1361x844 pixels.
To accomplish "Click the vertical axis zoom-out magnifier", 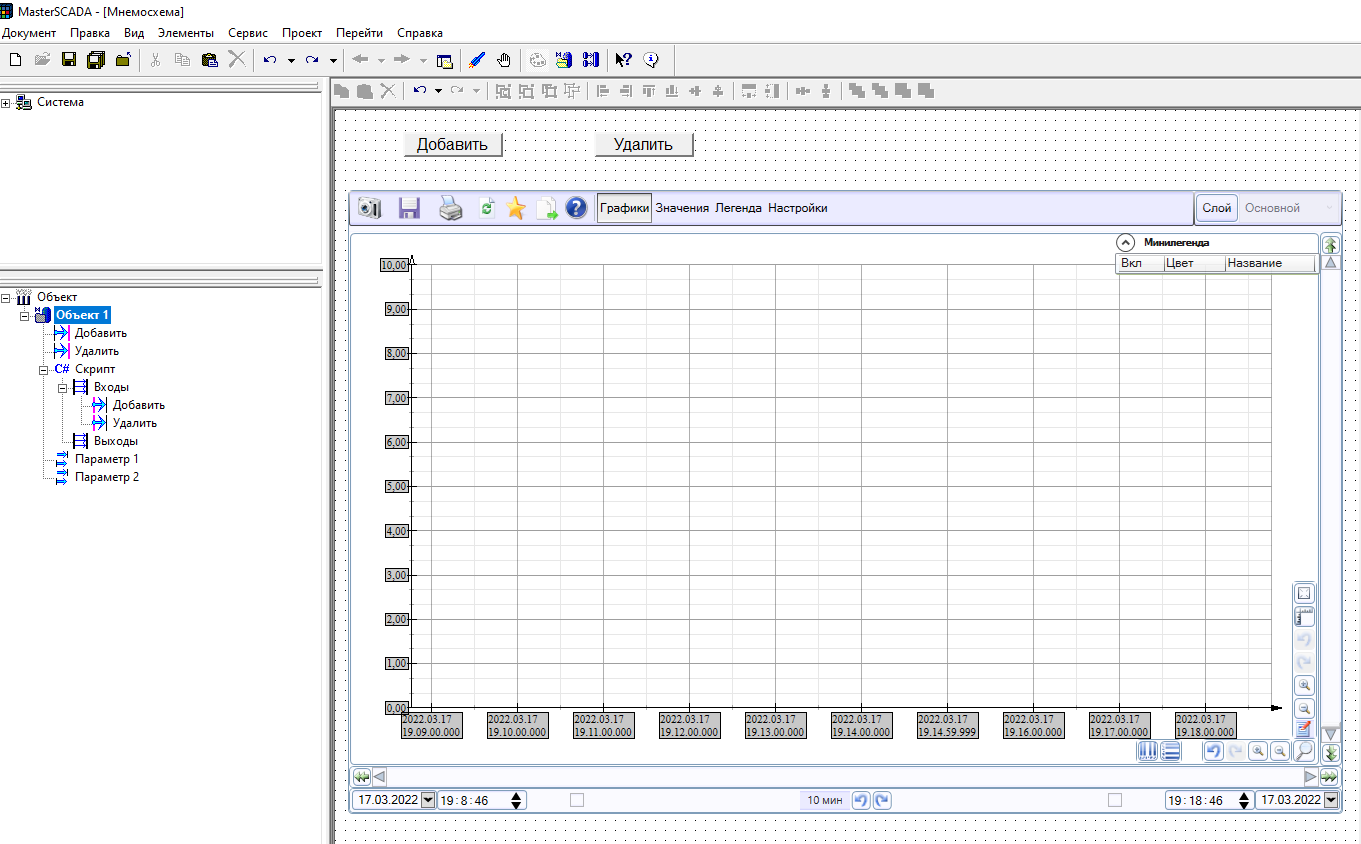I will point(1304,708).
